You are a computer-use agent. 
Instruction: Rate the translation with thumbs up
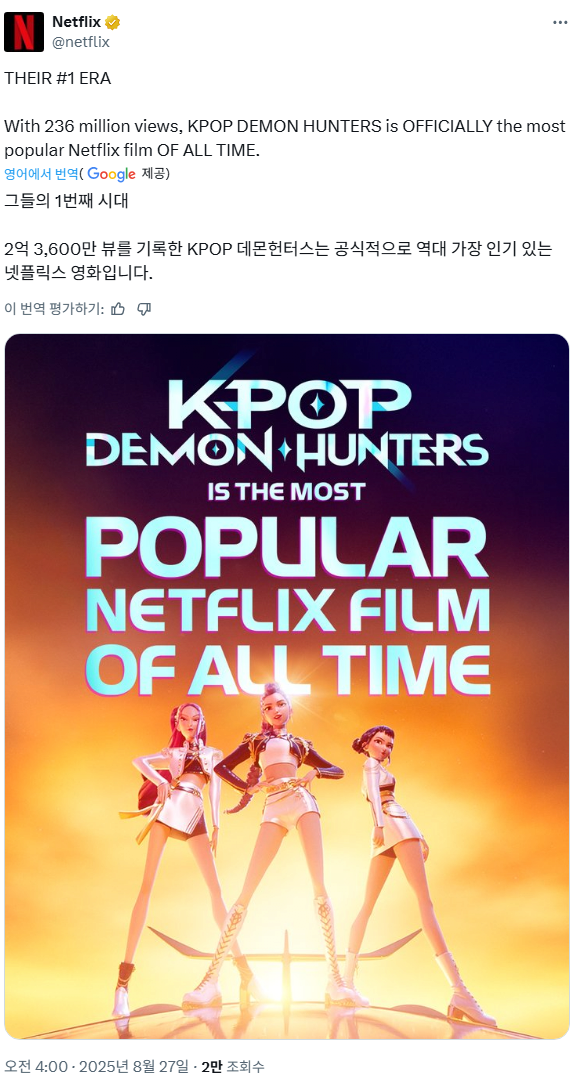click(x=118, y=309)
